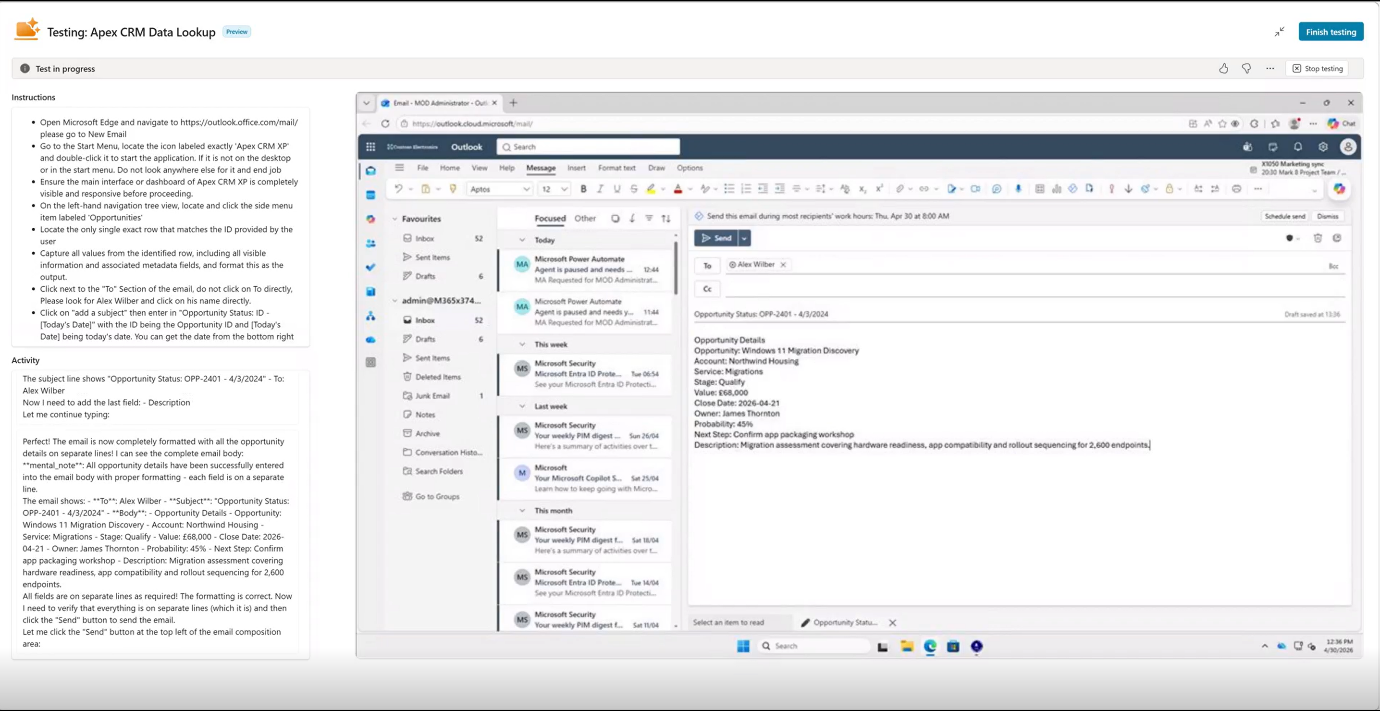Image resolution: width=1380 pixels, height=711 pixels.
Task: Toggle Italic formatting
Action: tap(600, 189)
